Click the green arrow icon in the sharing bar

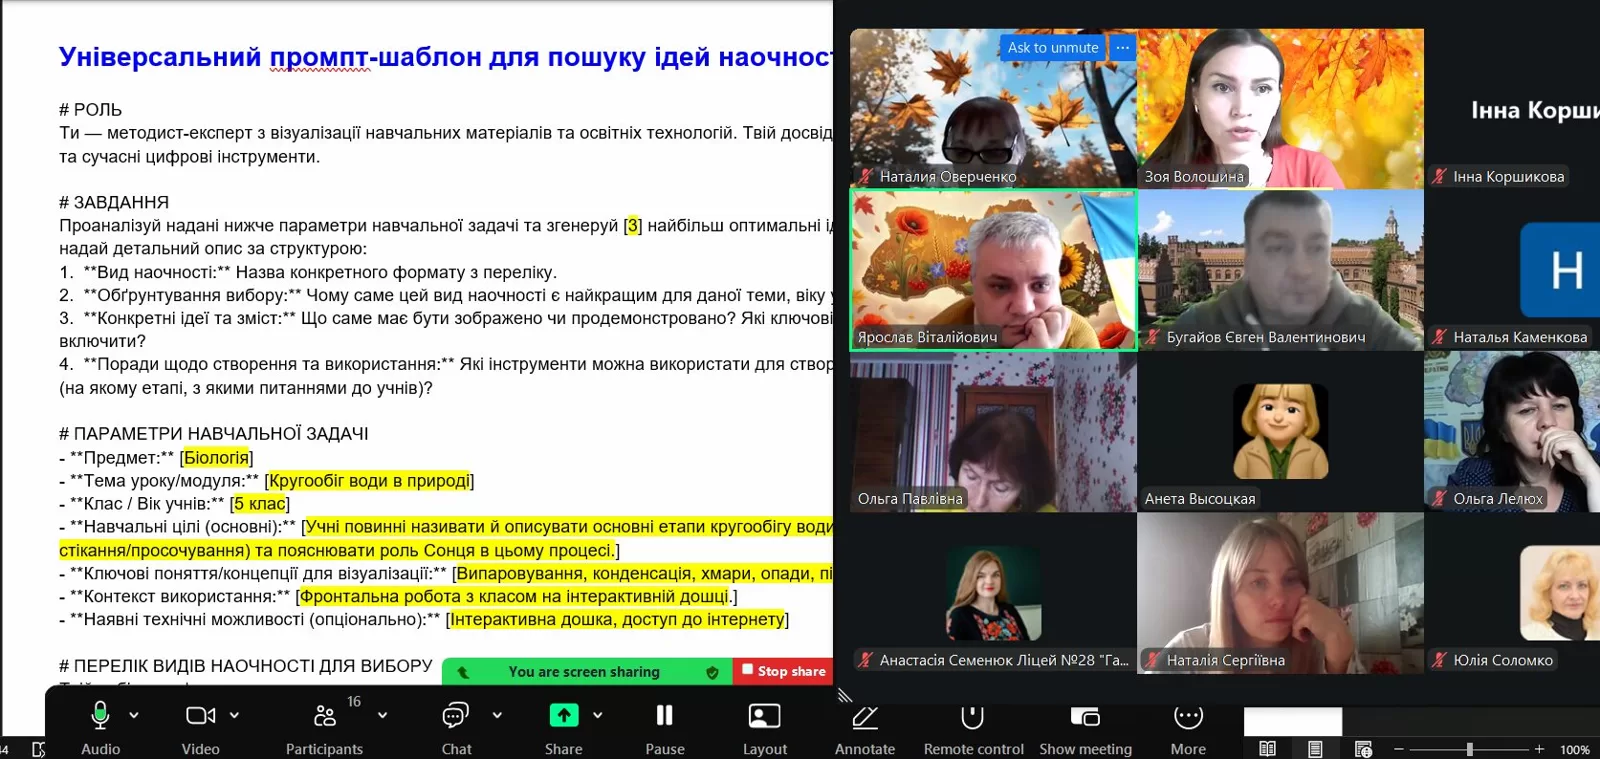[x=463, y=672]
